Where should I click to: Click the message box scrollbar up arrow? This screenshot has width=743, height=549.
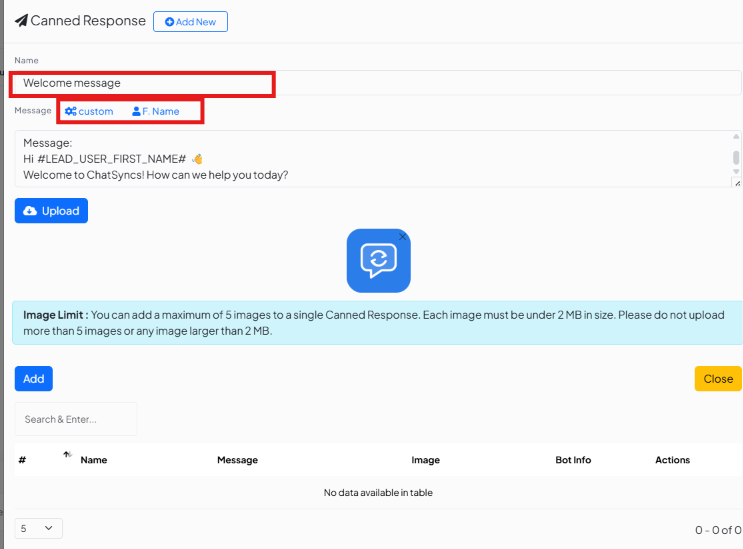coord(736,137)
